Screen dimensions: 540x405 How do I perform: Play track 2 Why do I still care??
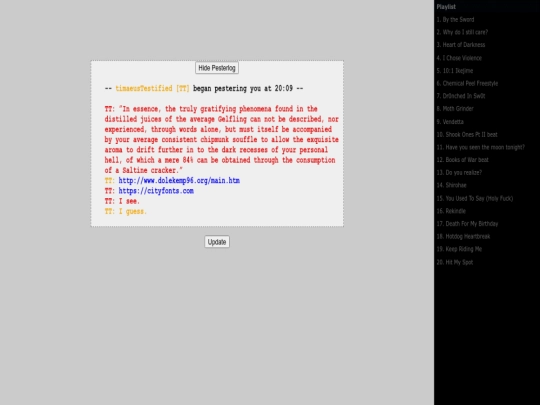pos(462,32)
